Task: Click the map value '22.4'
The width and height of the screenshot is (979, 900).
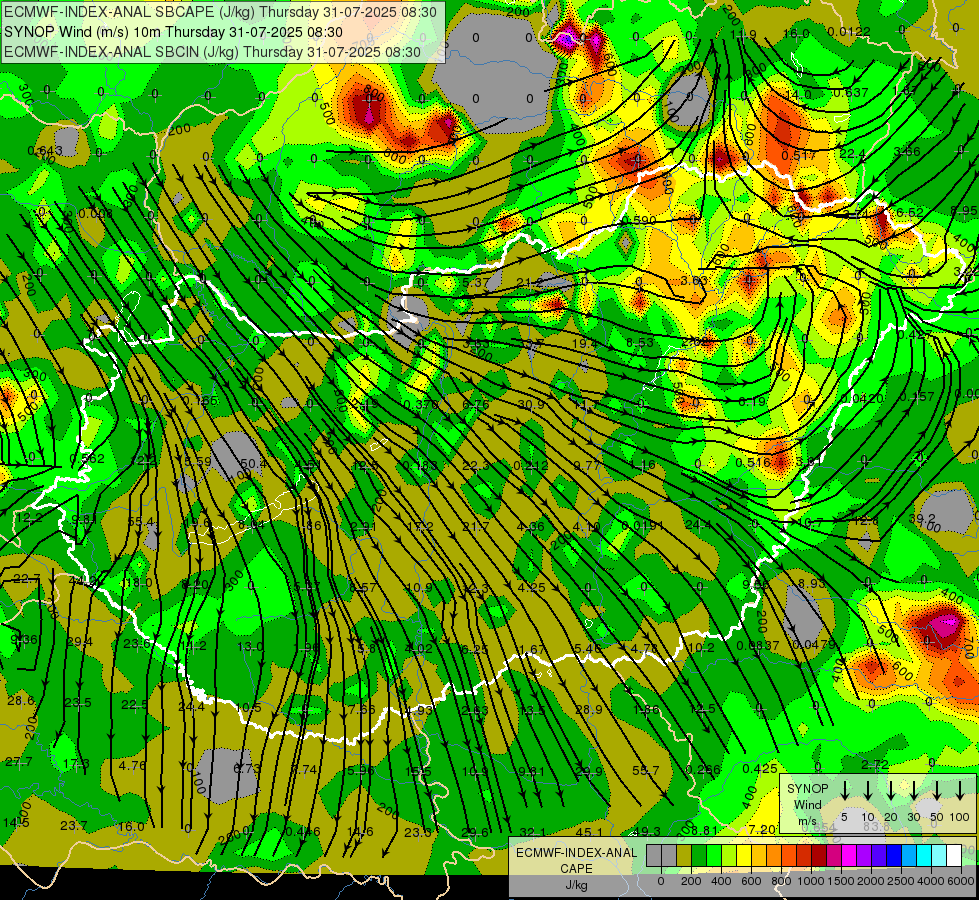Action: point(852,154)
